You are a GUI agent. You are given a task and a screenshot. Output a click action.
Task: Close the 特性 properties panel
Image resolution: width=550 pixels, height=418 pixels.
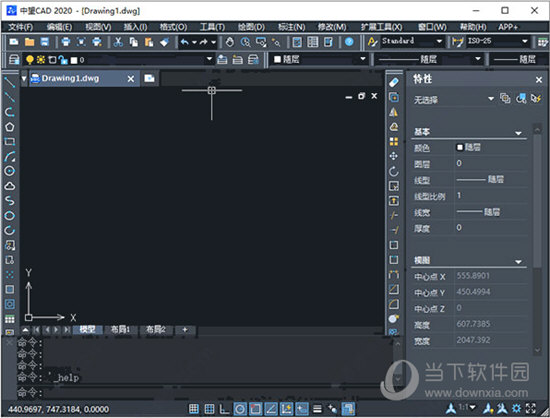[539, 80]
